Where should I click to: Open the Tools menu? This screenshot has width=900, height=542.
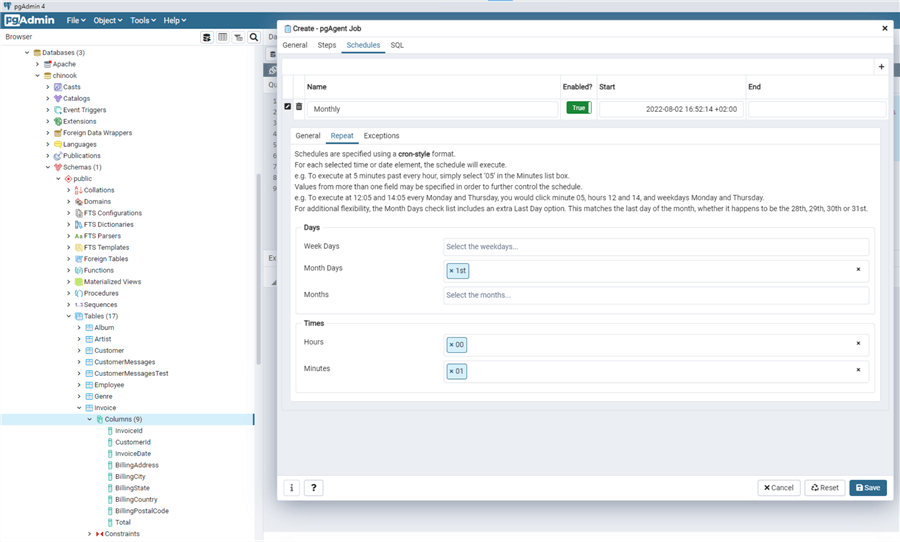pos(143,20)
